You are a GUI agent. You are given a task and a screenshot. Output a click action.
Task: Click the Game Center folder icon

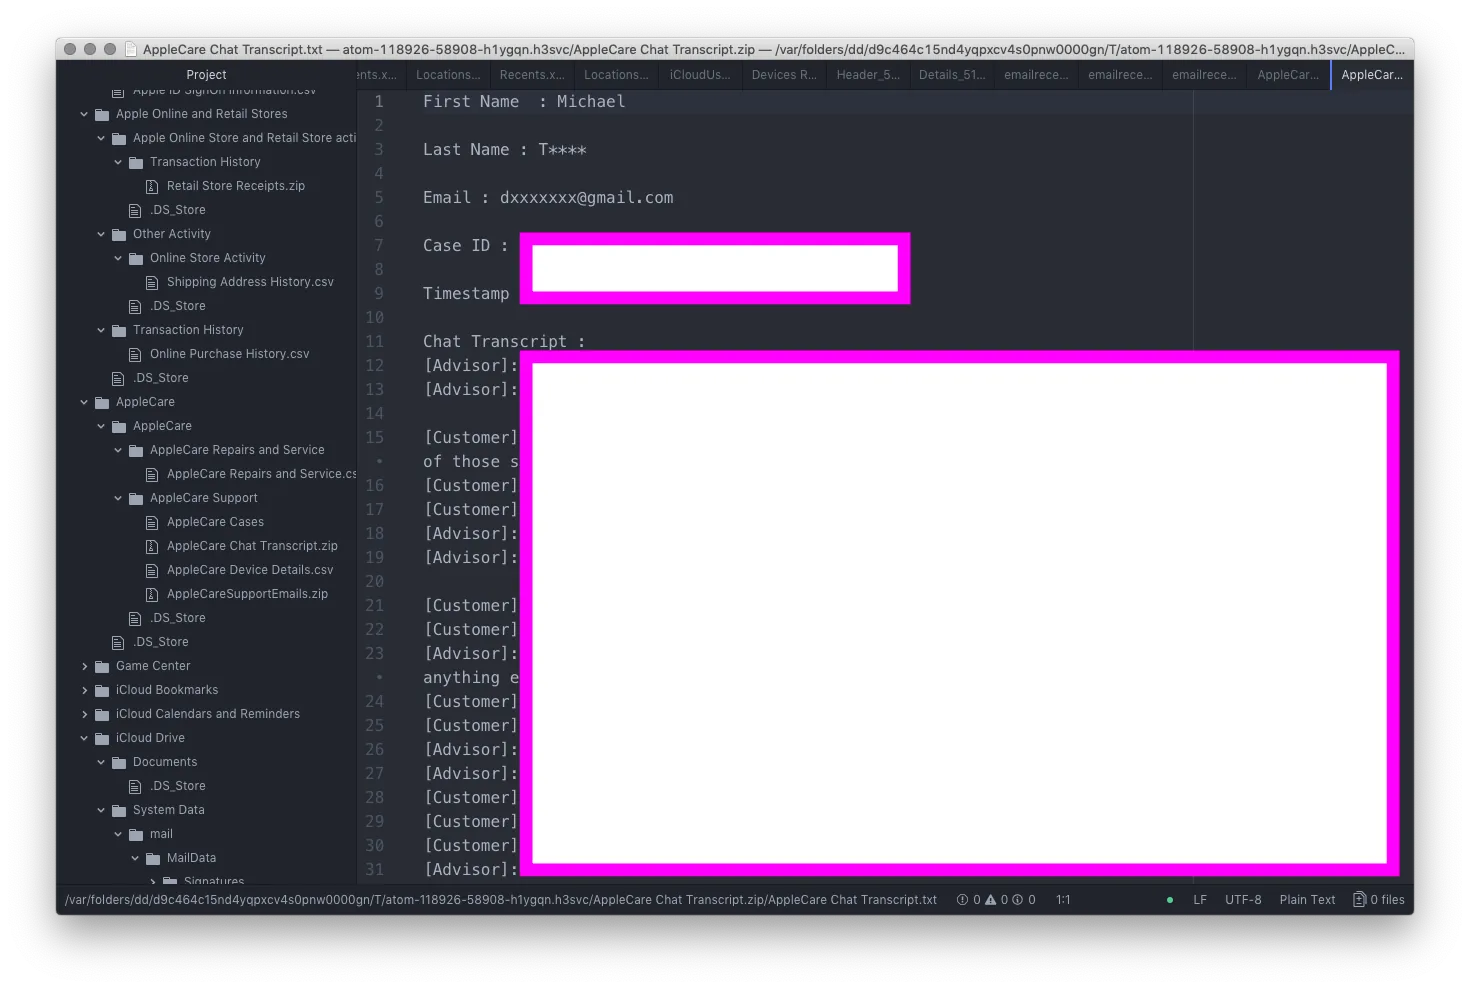(102, 666)
